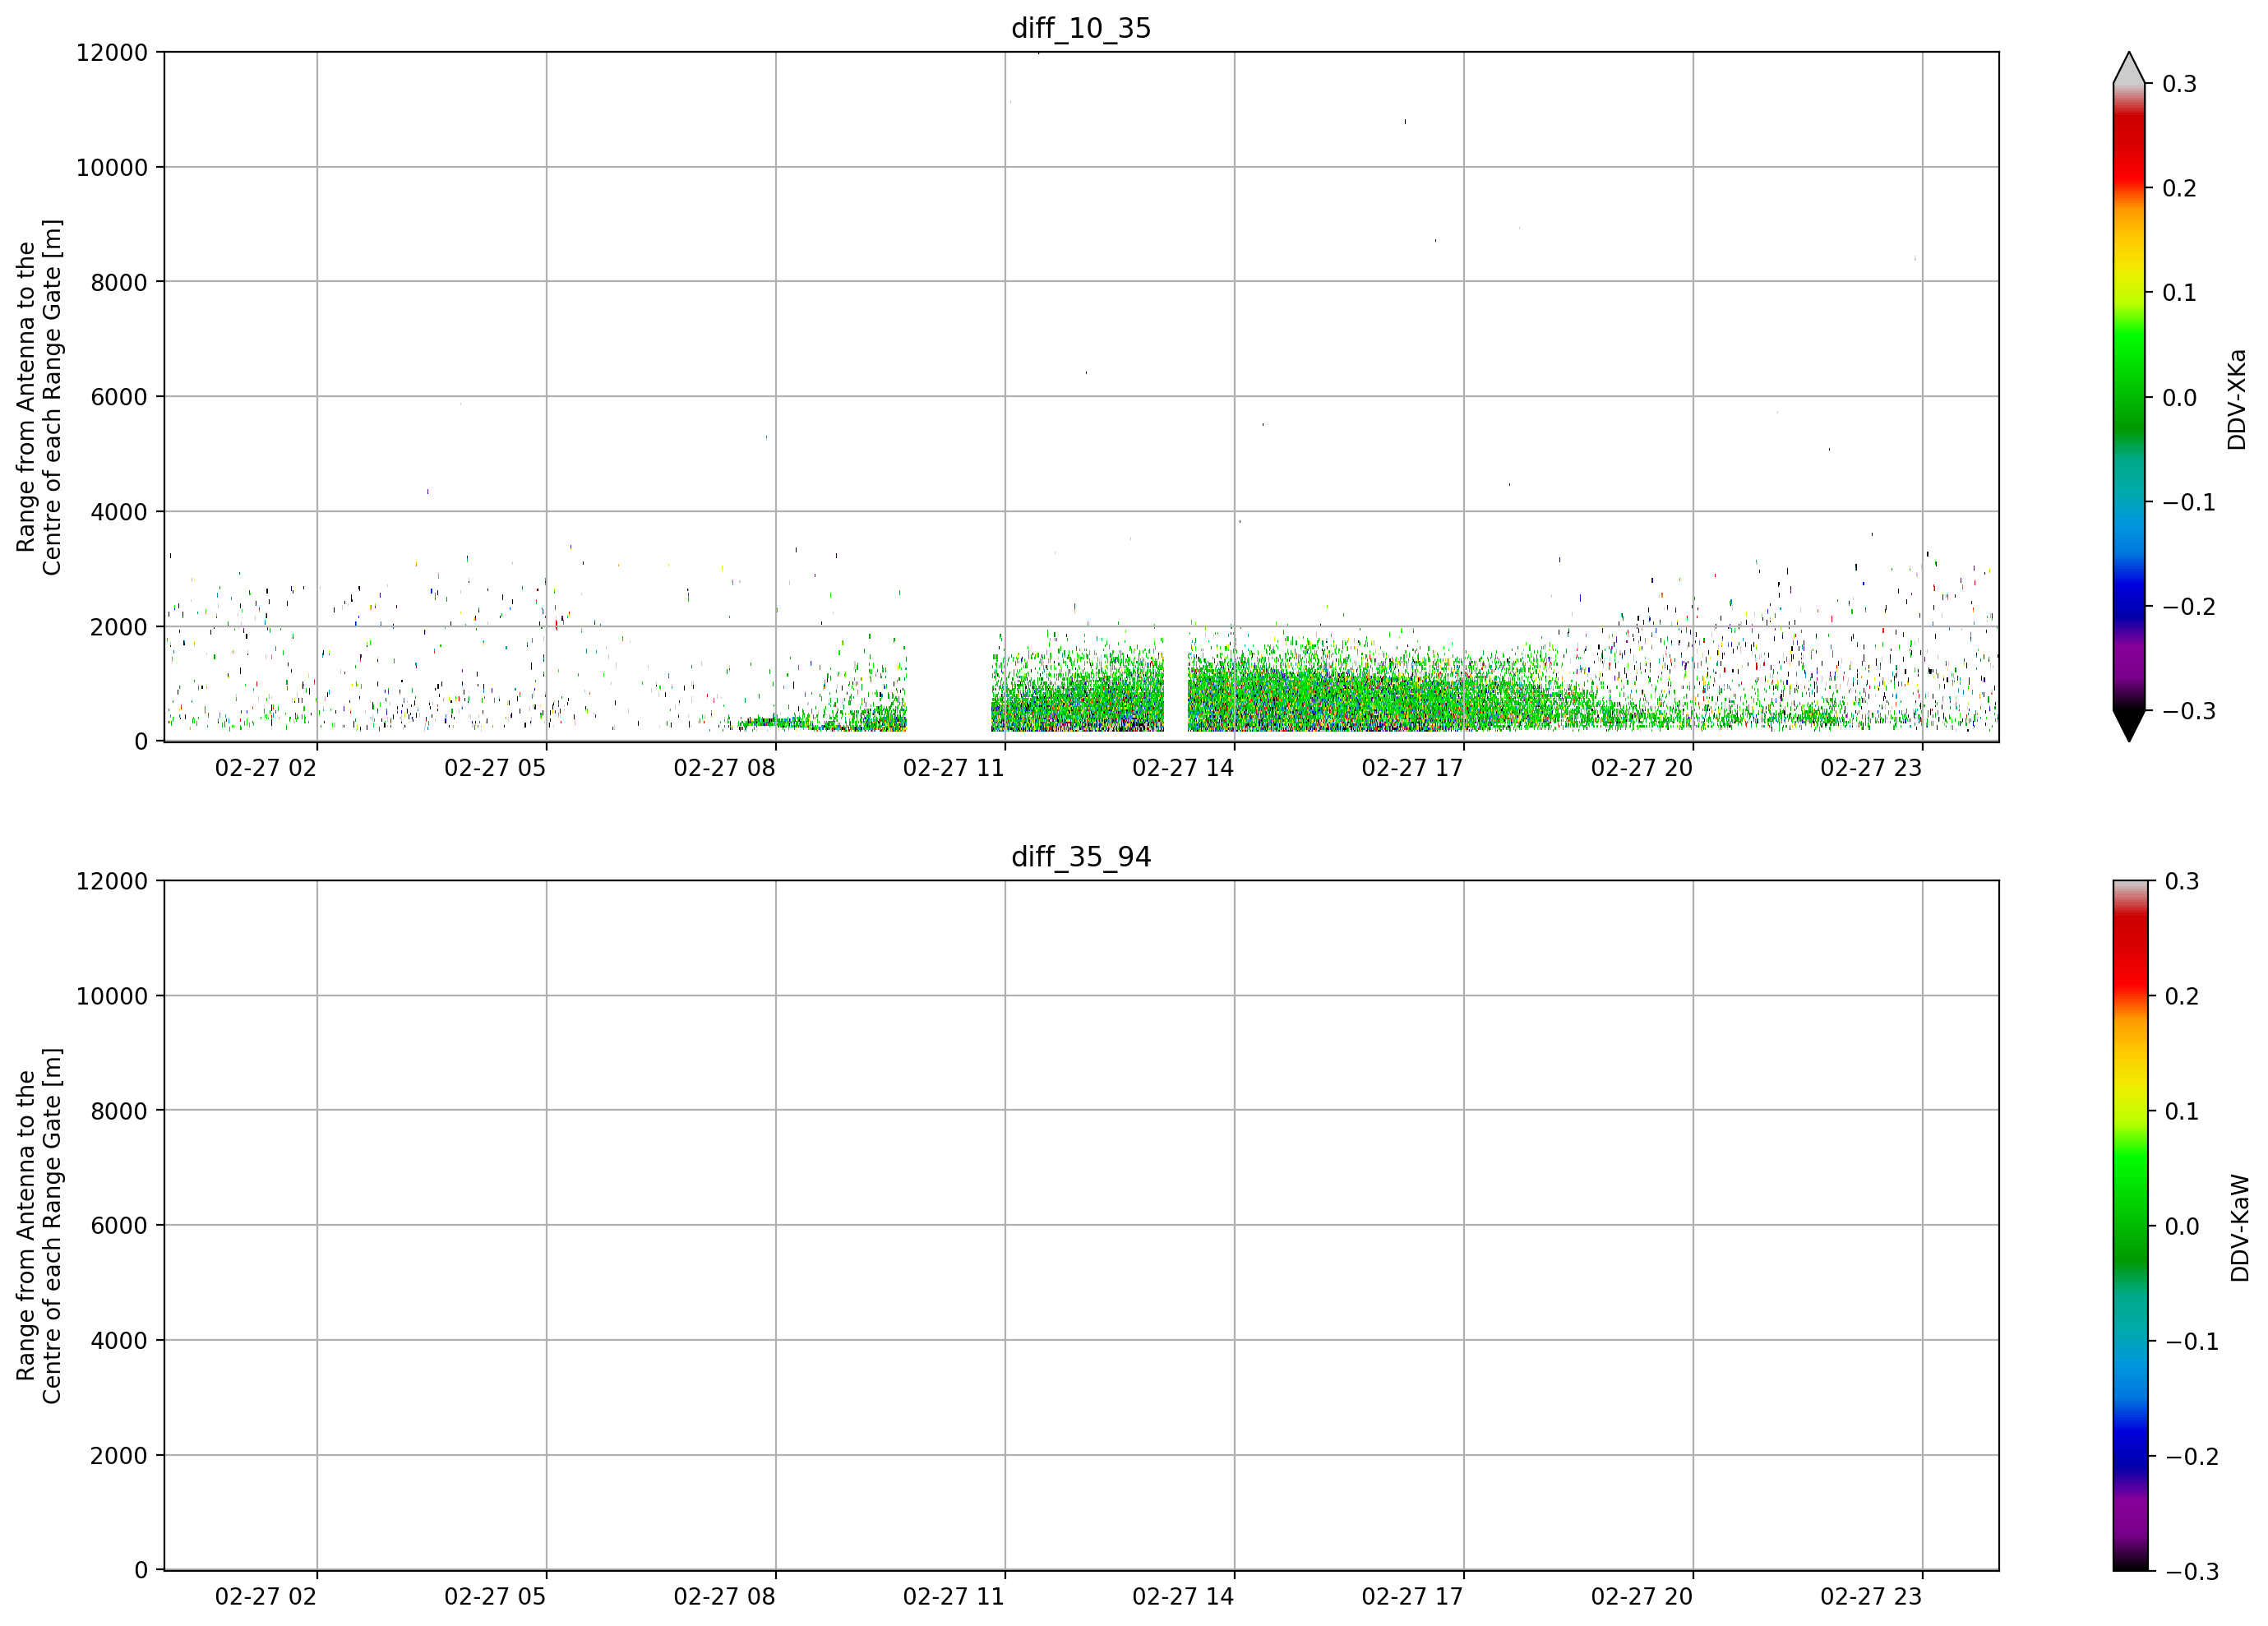This screenshot has height=1626, width=2268.
Task: Click '02-27 20' tick under diff_10_35 plot
Action: coord(1642,768)
